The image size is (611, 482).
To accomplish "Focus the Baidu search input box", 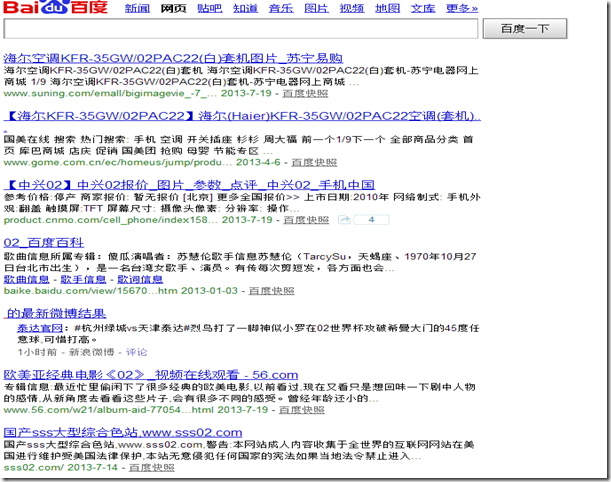I will click(241, 28).
